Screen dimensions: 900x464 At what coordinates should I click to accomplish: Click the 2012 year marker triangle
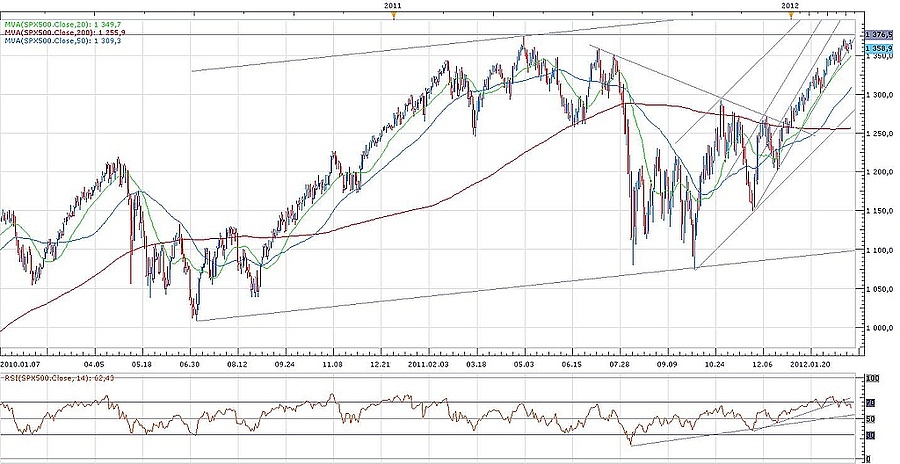791,14
